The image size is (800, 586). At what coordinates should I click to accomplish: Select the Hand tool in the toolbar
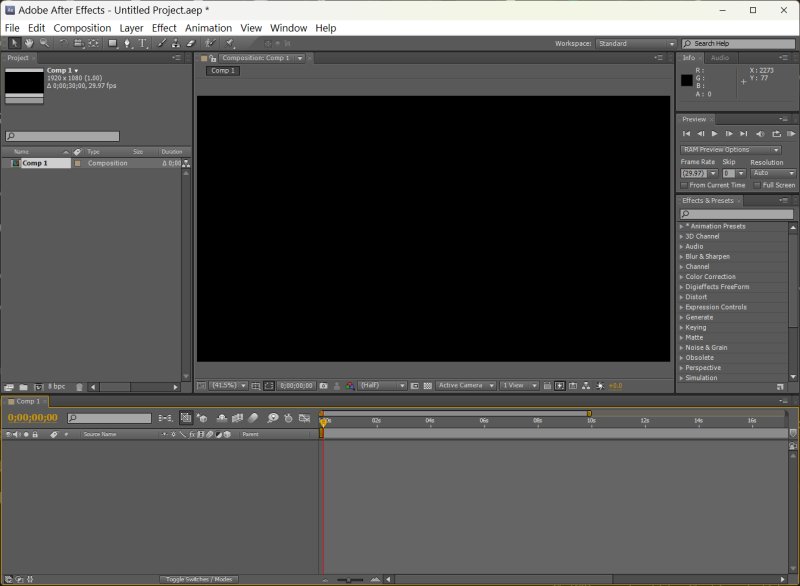click(29, 44)
